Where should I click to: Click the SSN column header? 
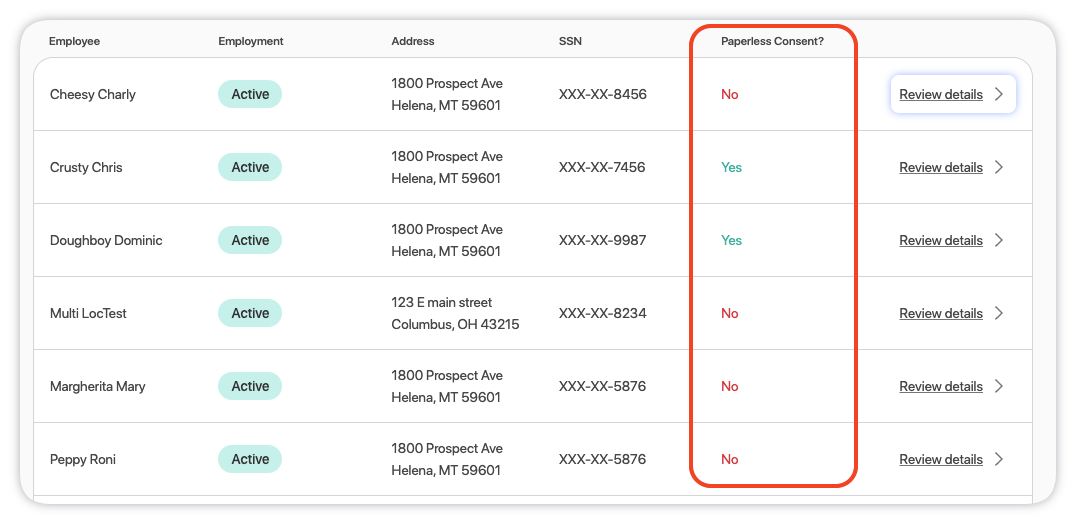(x=570, y=42)
